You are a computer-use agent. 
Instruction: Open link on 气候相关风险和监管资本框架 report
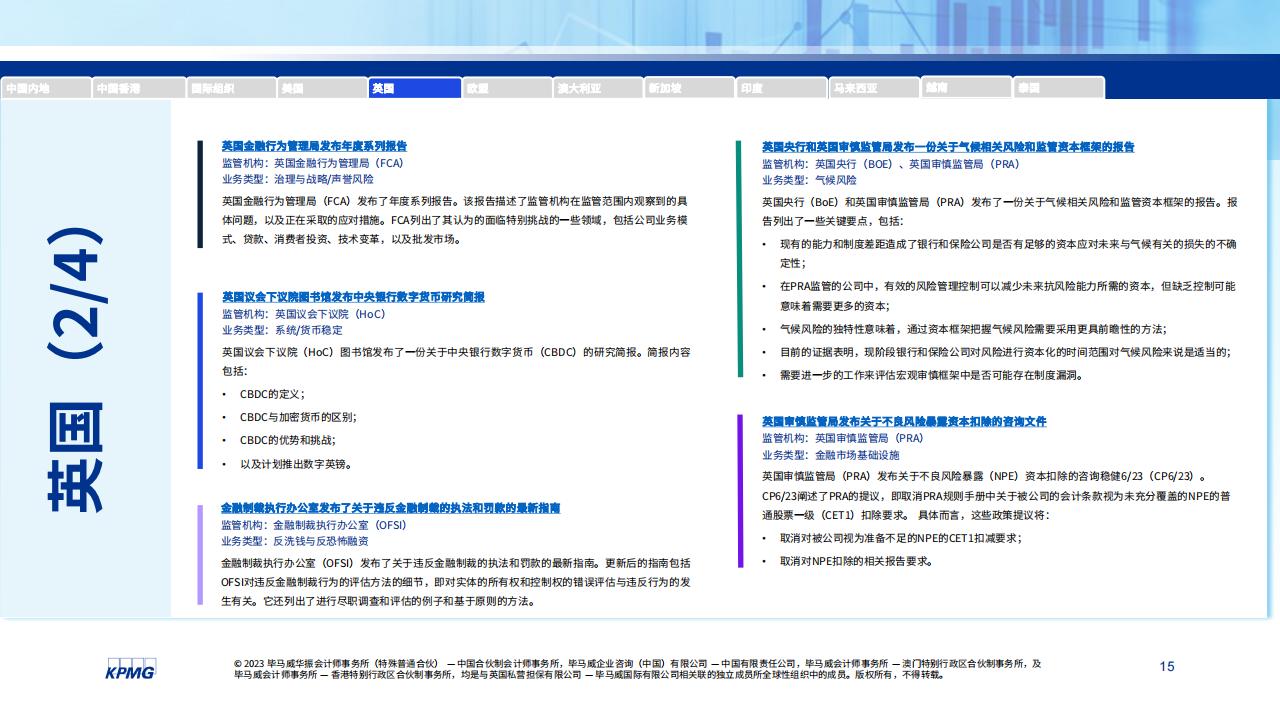(948, 147)
